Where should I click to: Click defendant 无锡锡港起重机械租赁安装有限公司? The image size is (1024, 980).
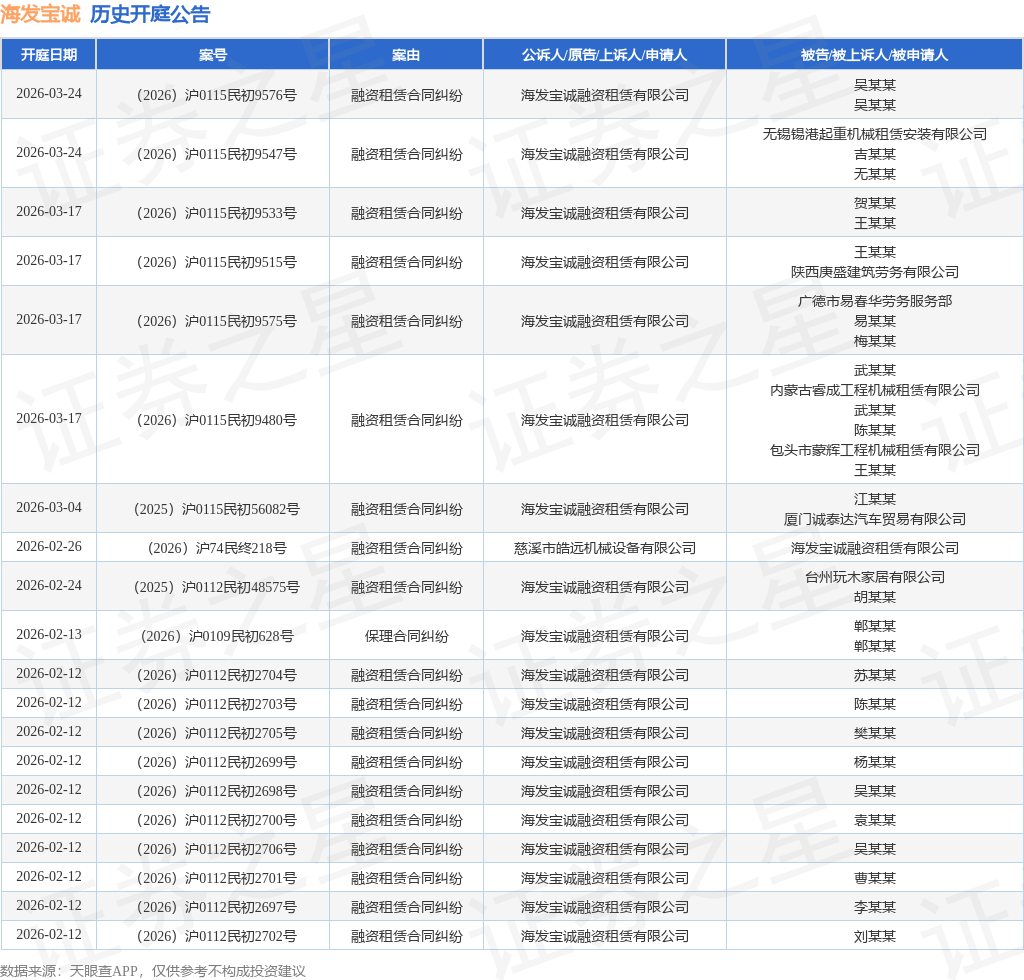click(874, 134)
